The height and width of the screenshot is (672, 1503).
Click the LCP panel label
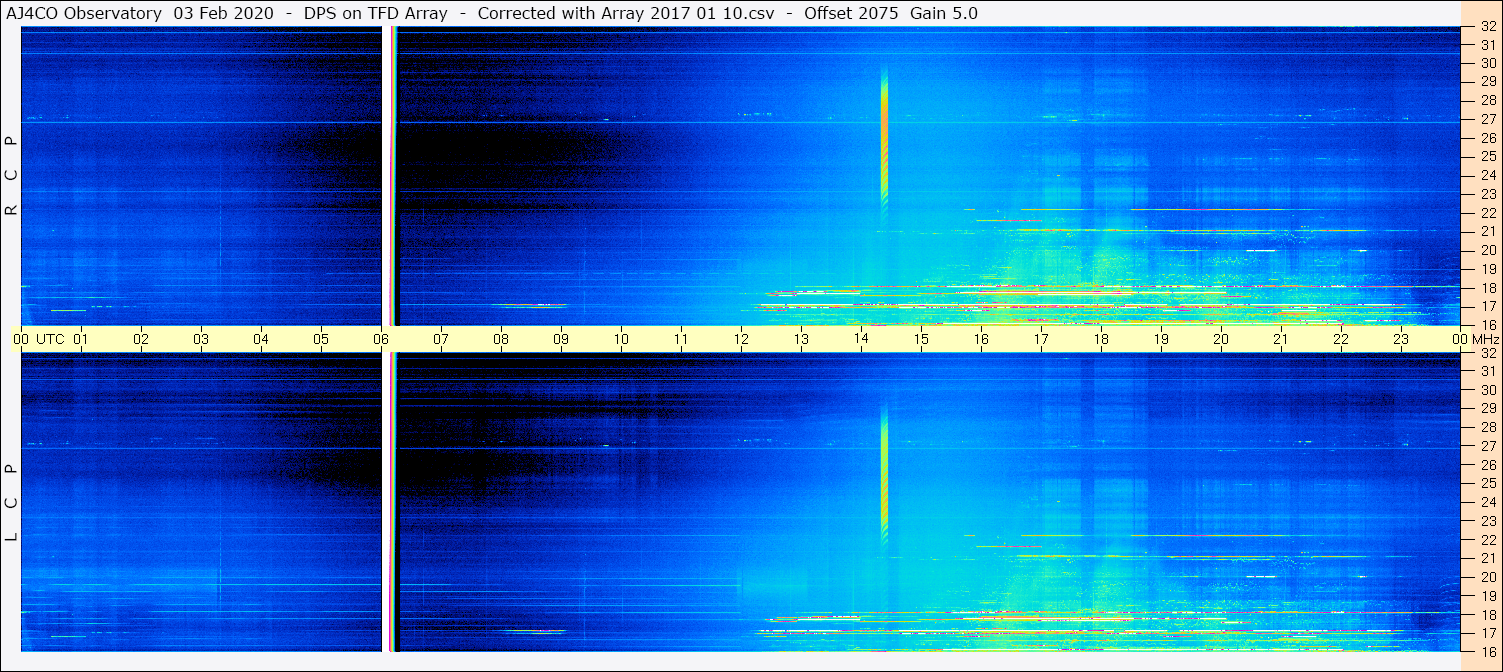(11, 502)
